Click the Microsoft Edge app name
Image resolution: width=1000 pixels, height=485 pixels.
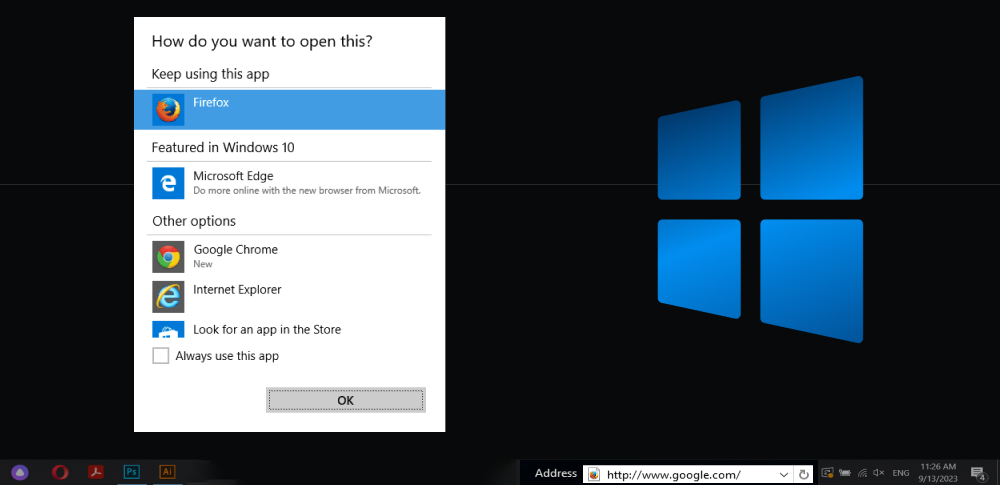point(233,175)
